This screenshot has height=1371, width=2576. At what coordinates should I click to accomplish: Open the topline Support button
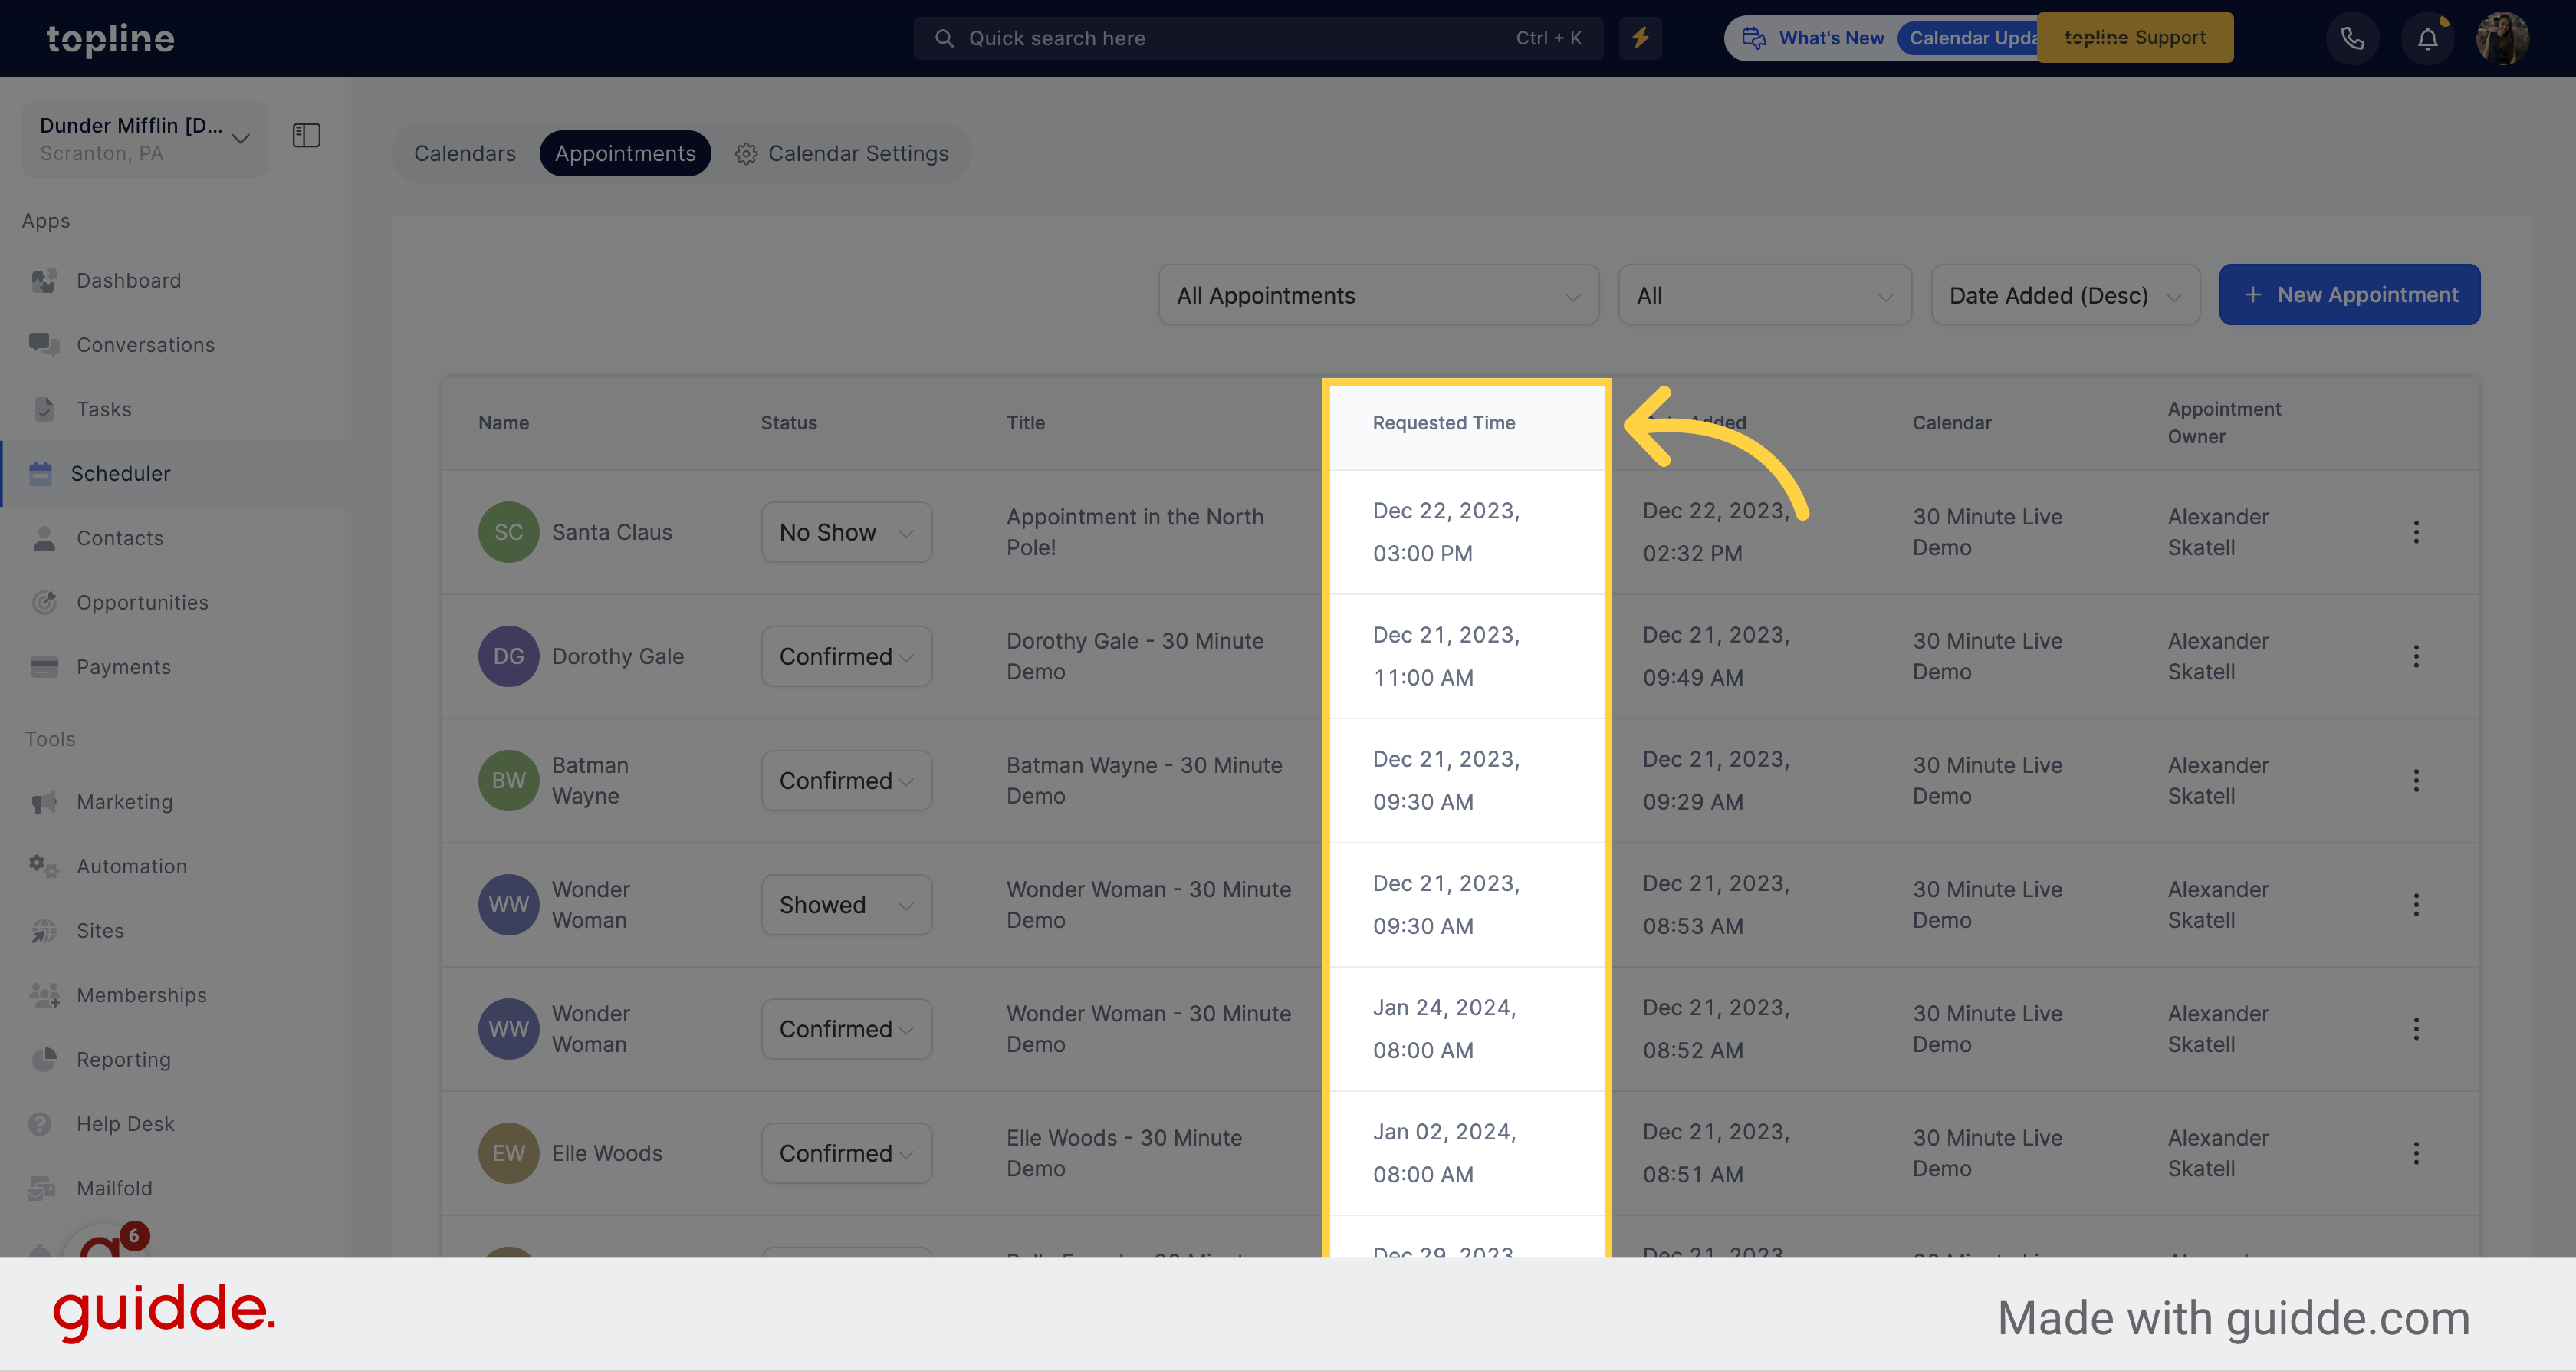(2135, 38)
